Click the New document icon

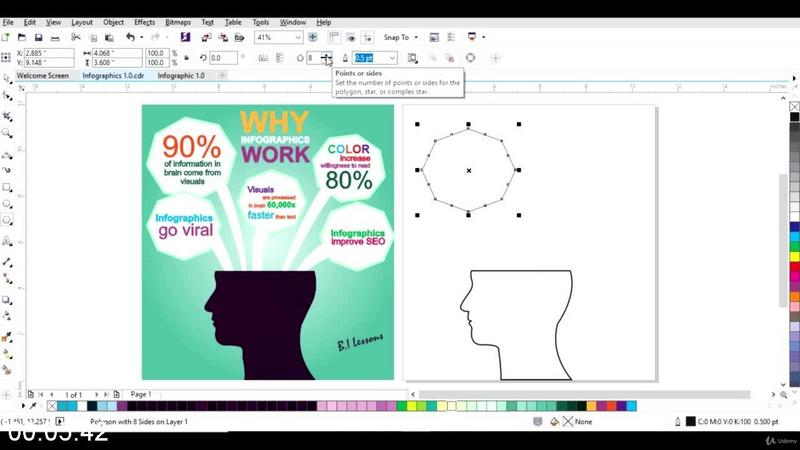tap(6, 37)
